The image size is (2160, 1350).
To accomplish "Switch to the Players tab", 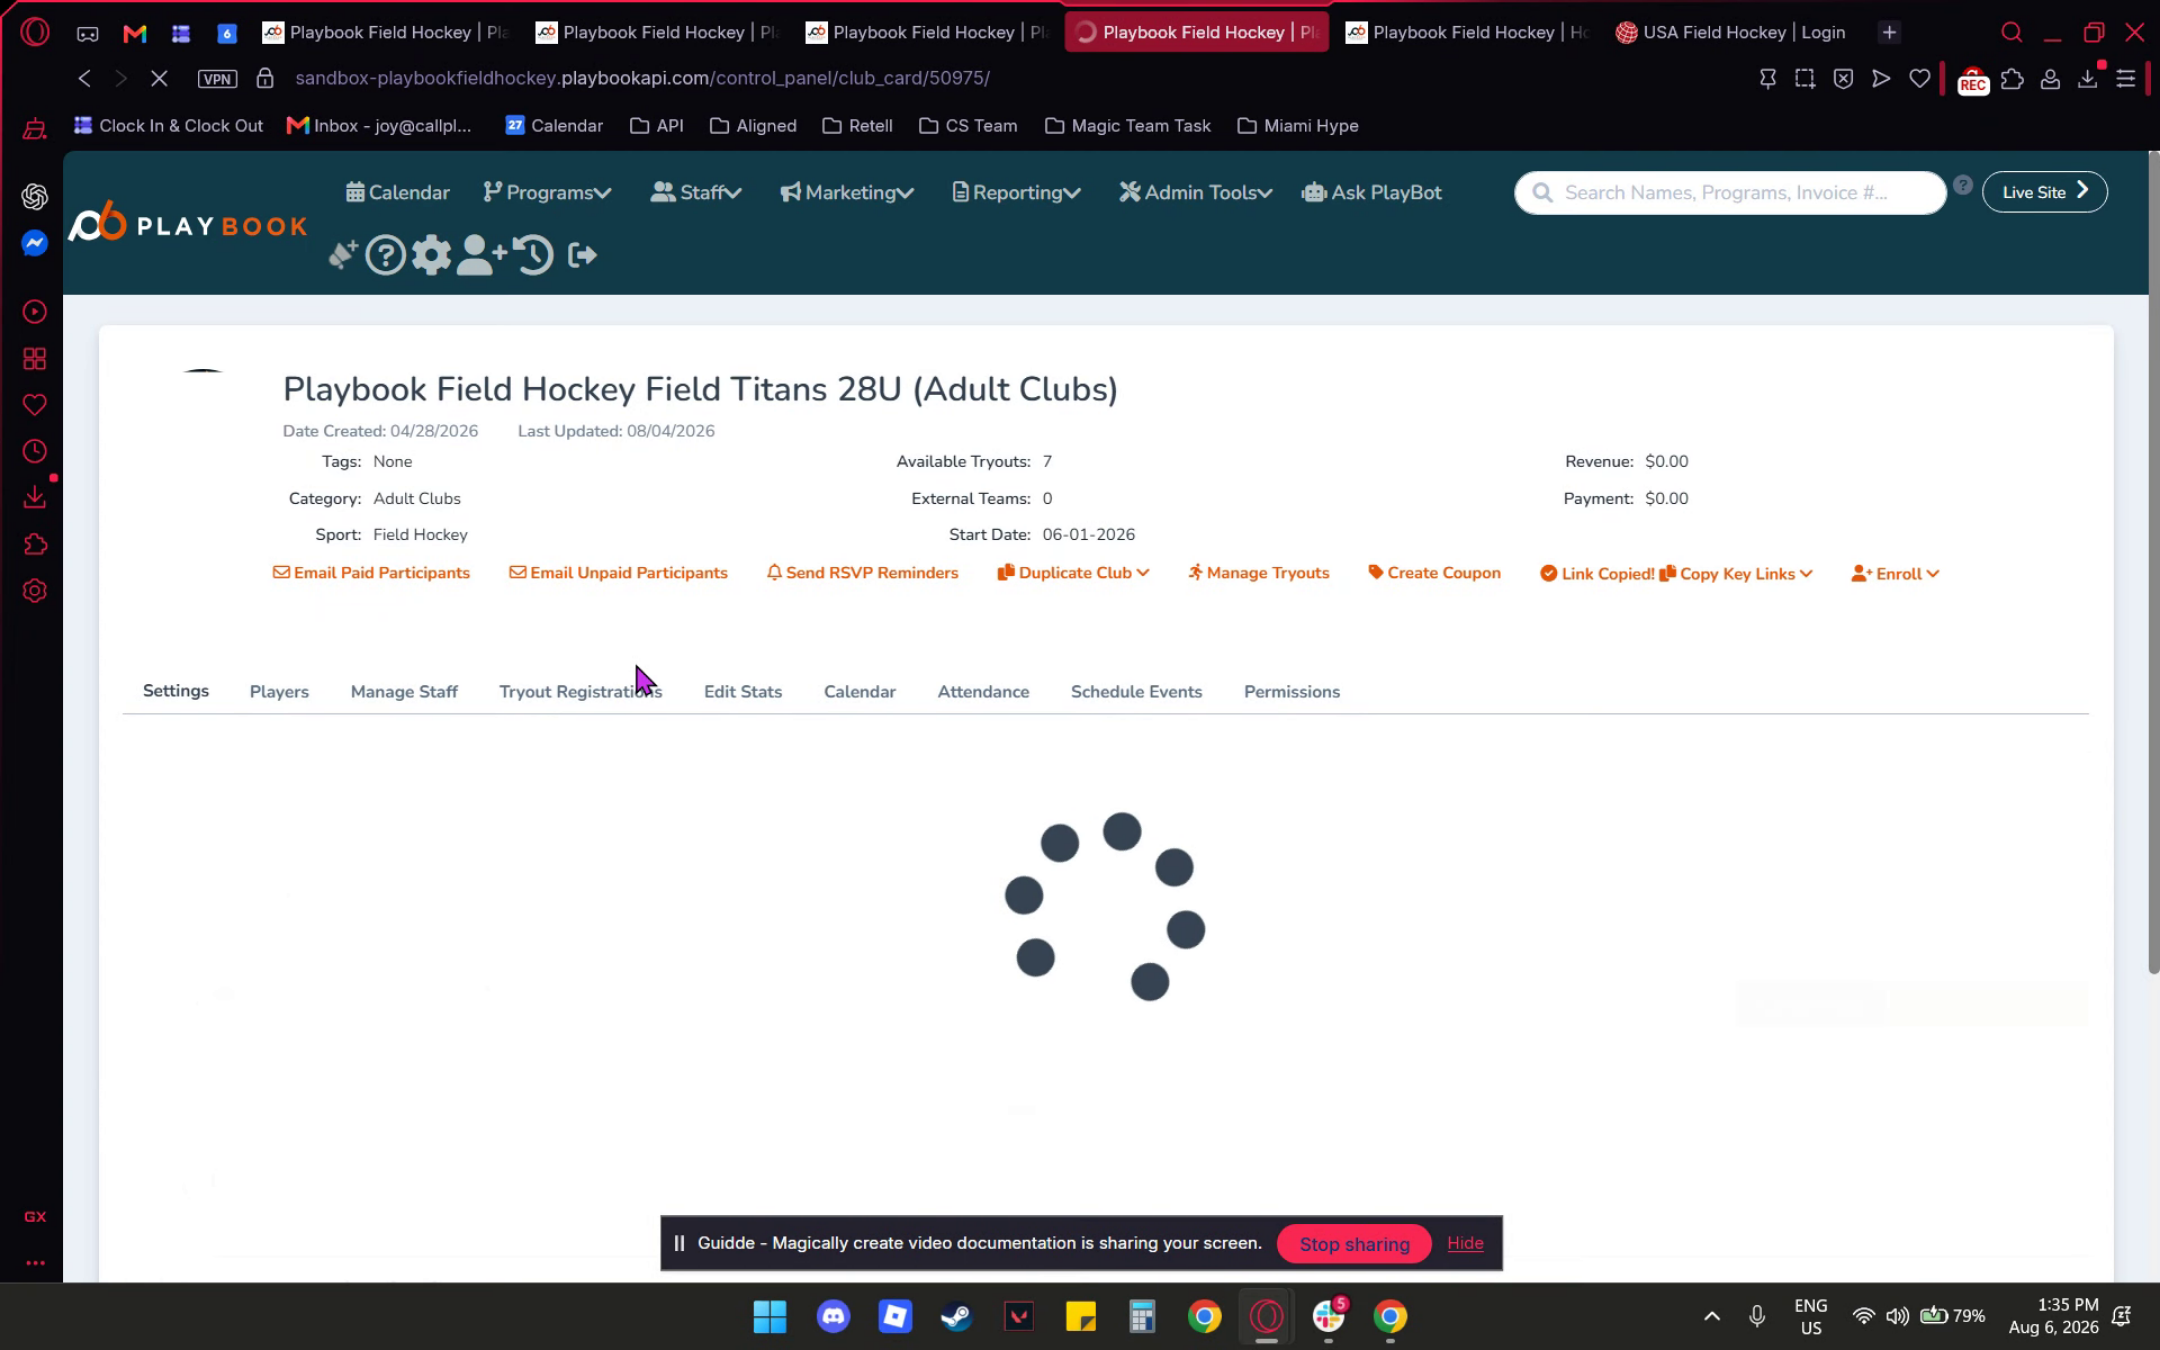I will (x=279, y=691).
